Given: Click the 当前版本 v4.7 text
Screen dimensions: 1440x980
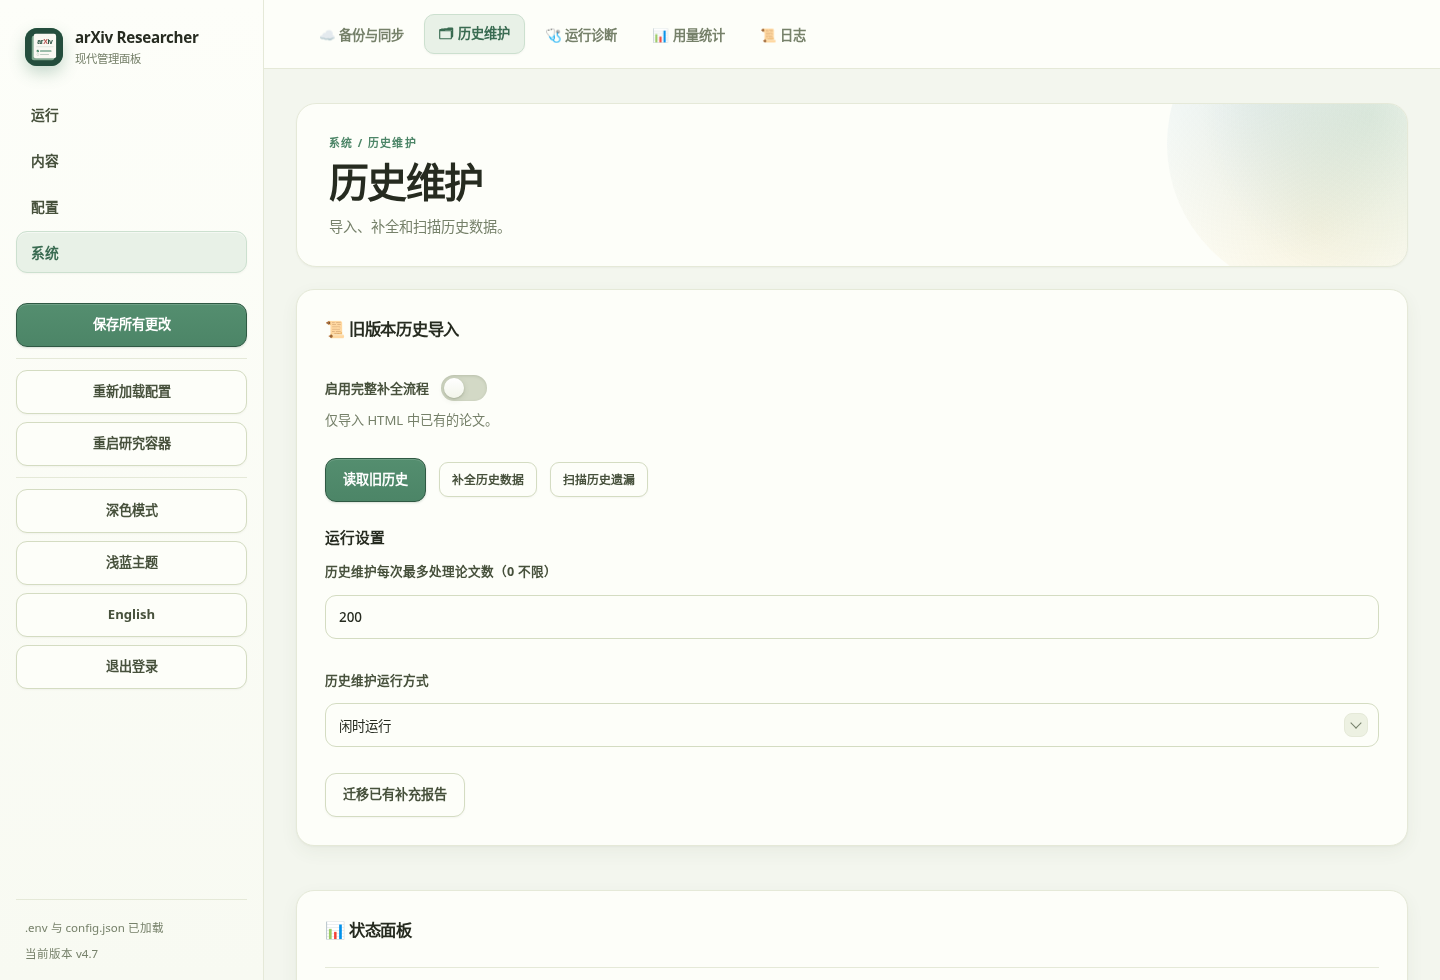Looking at the screenshot, I should [x=62, y=954].
